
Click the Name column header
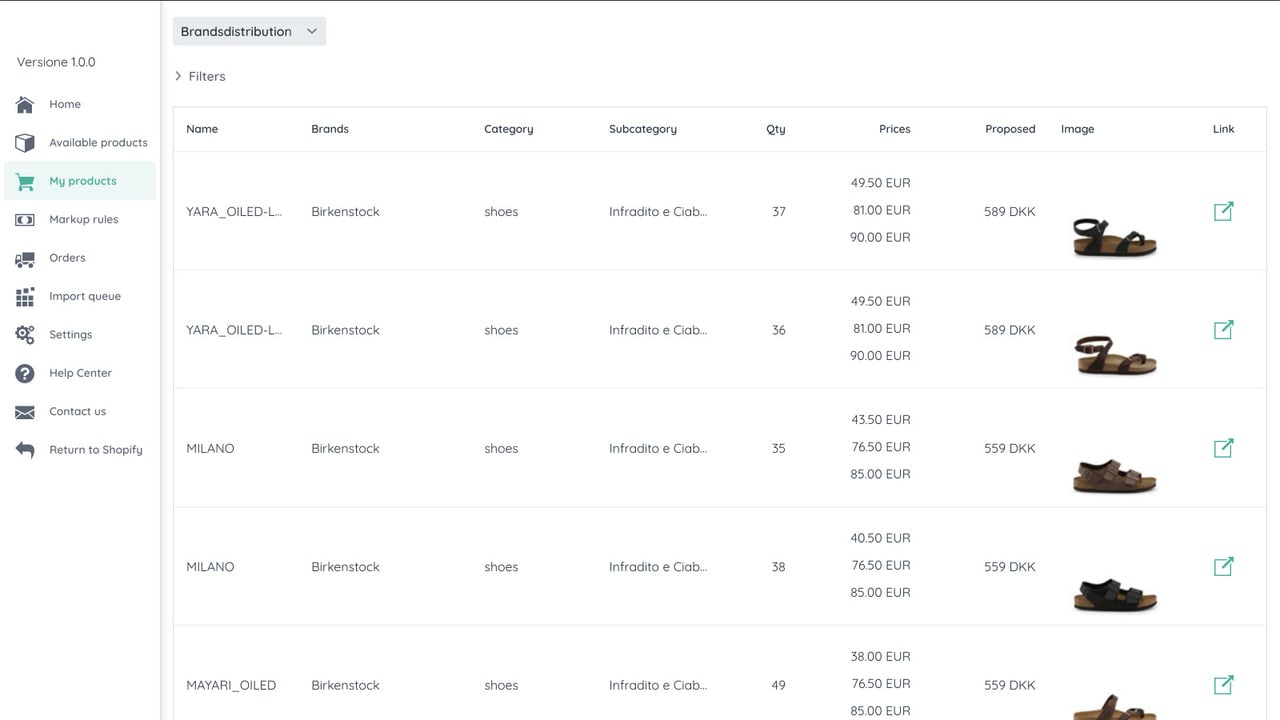click(x=202, y=129)
